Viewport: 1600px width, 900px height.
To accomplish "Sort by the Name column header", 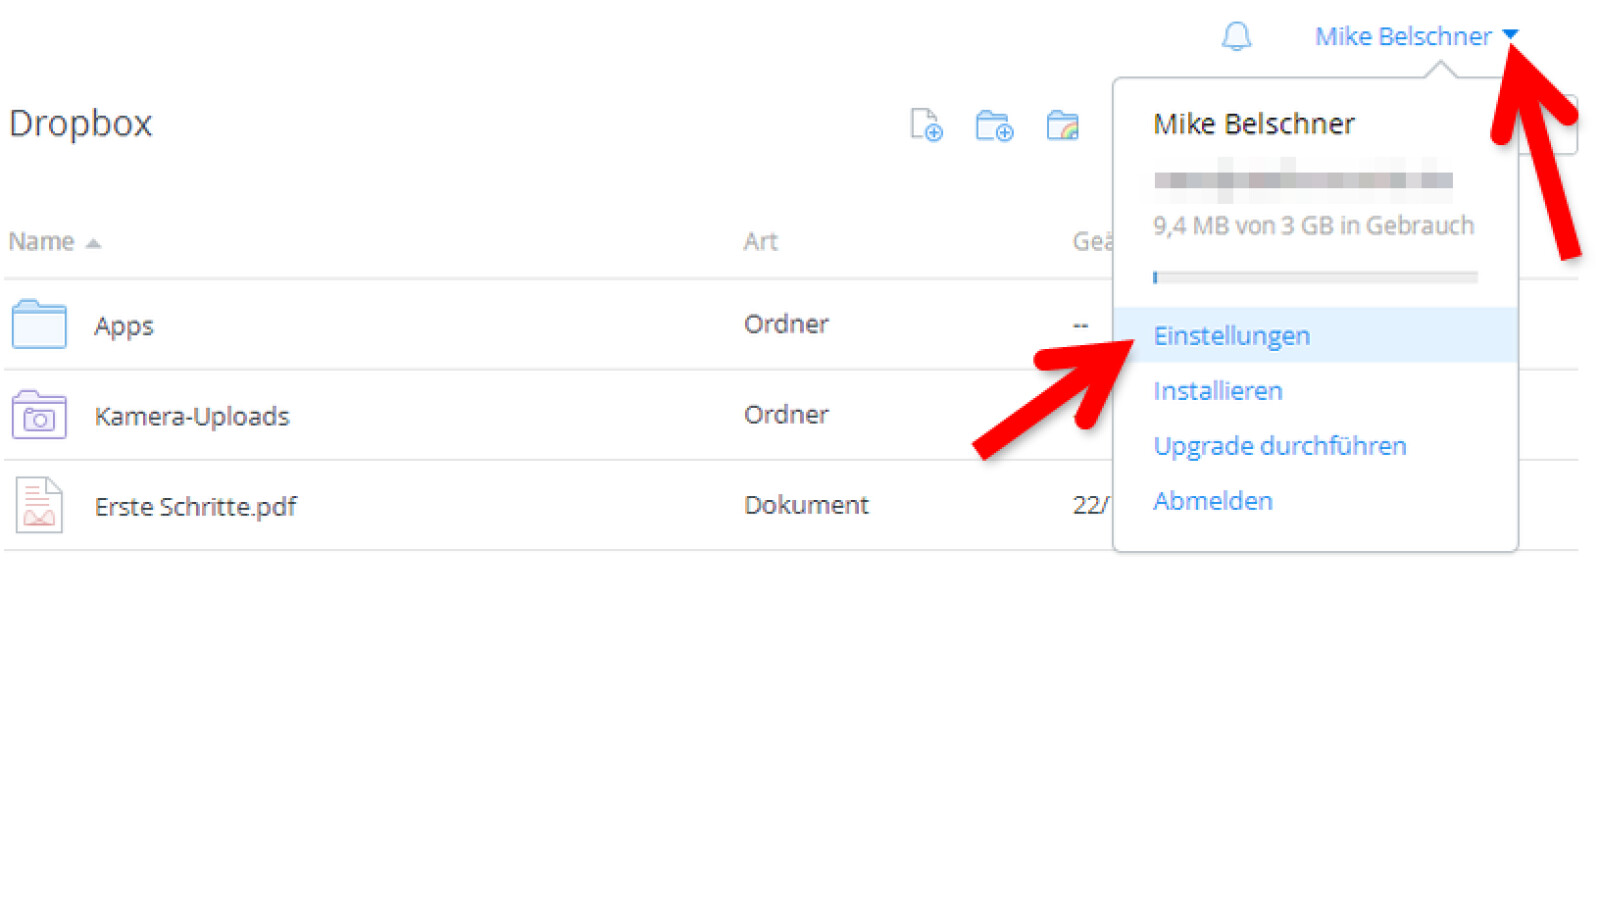I will (41, 241).
